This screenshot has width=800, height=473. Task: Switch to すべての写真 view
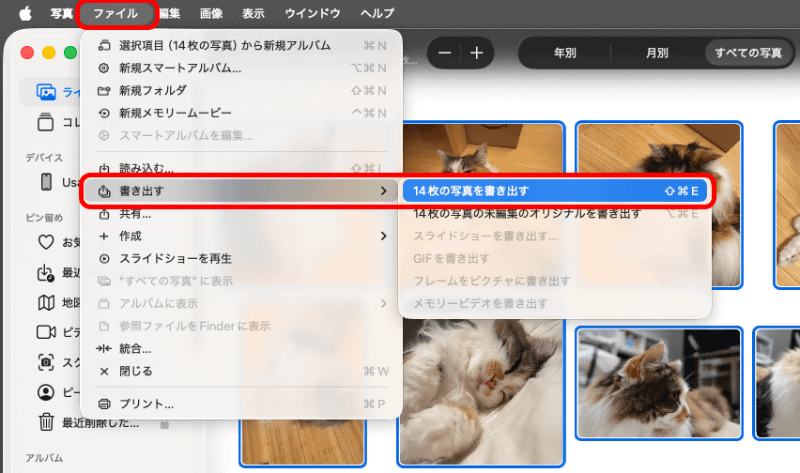(x=748, y=53)
